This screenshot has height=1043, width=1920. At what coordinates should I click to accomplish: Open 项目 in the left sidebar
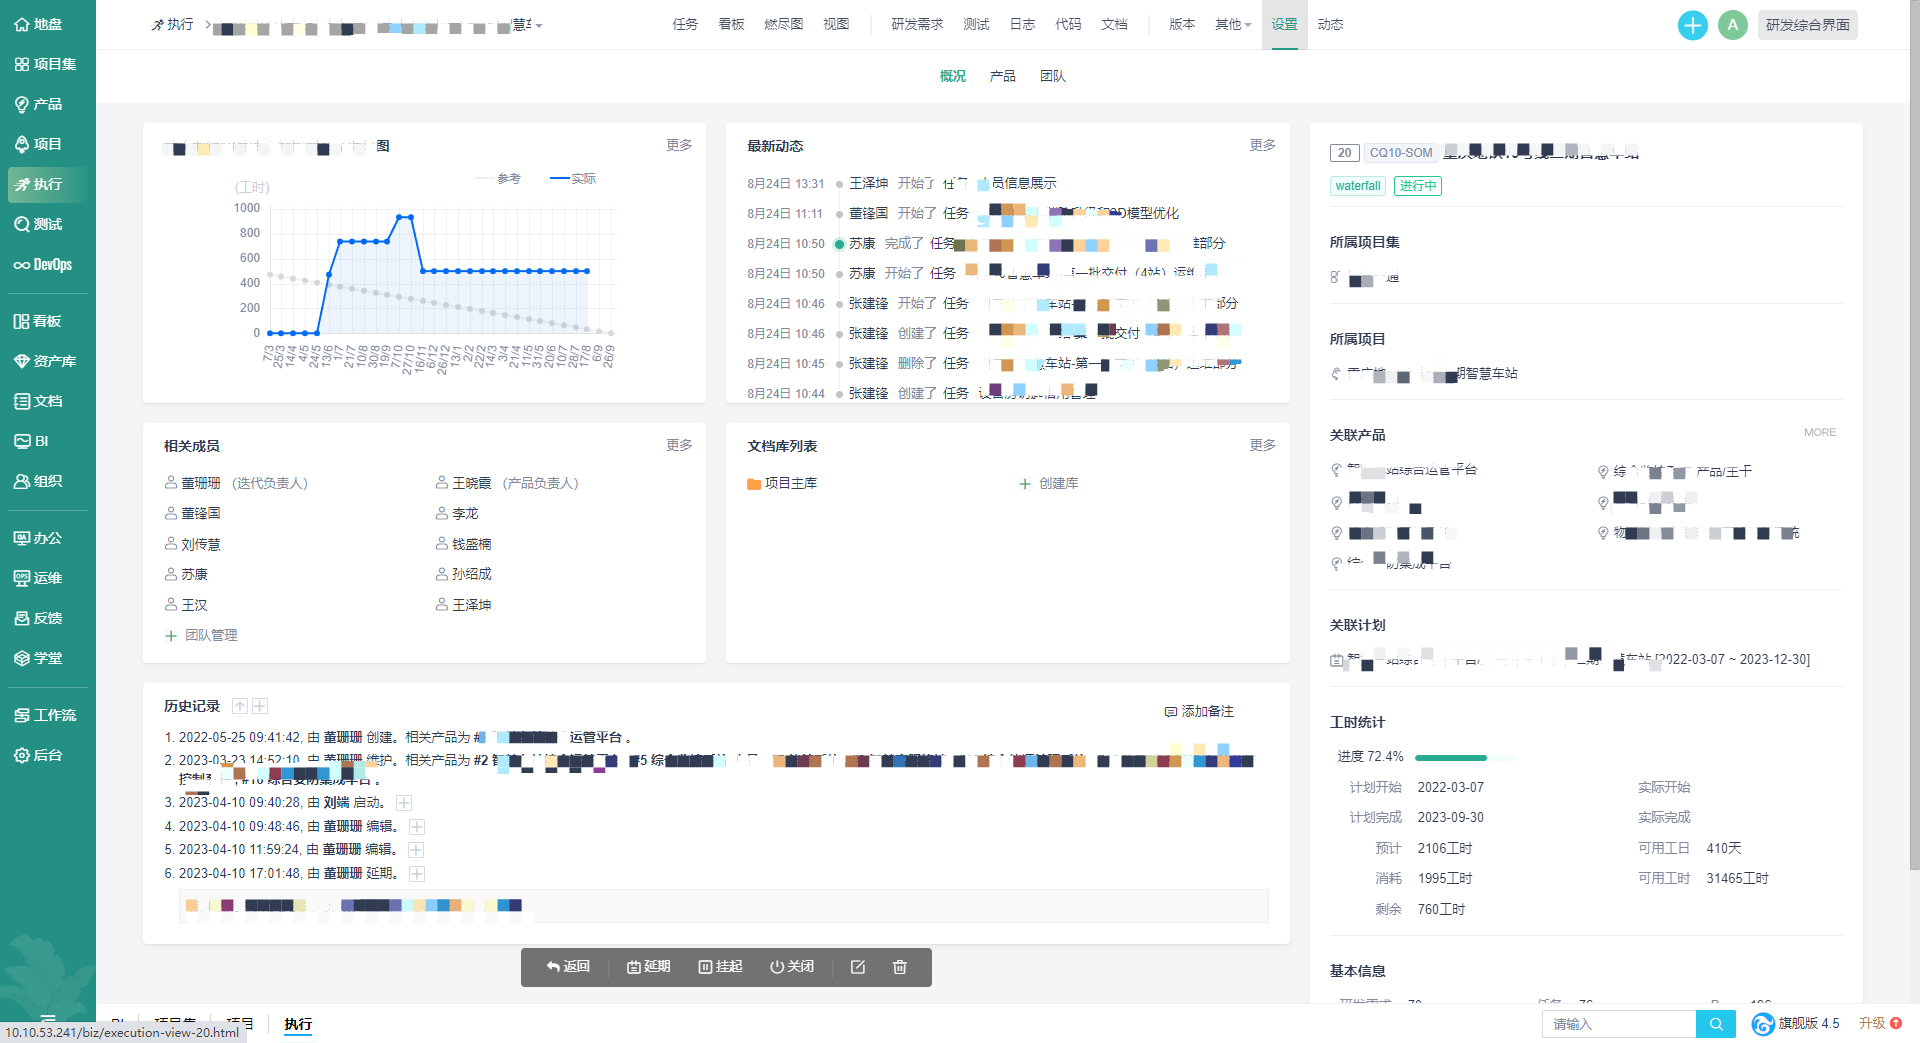click(x=40, y=144)
